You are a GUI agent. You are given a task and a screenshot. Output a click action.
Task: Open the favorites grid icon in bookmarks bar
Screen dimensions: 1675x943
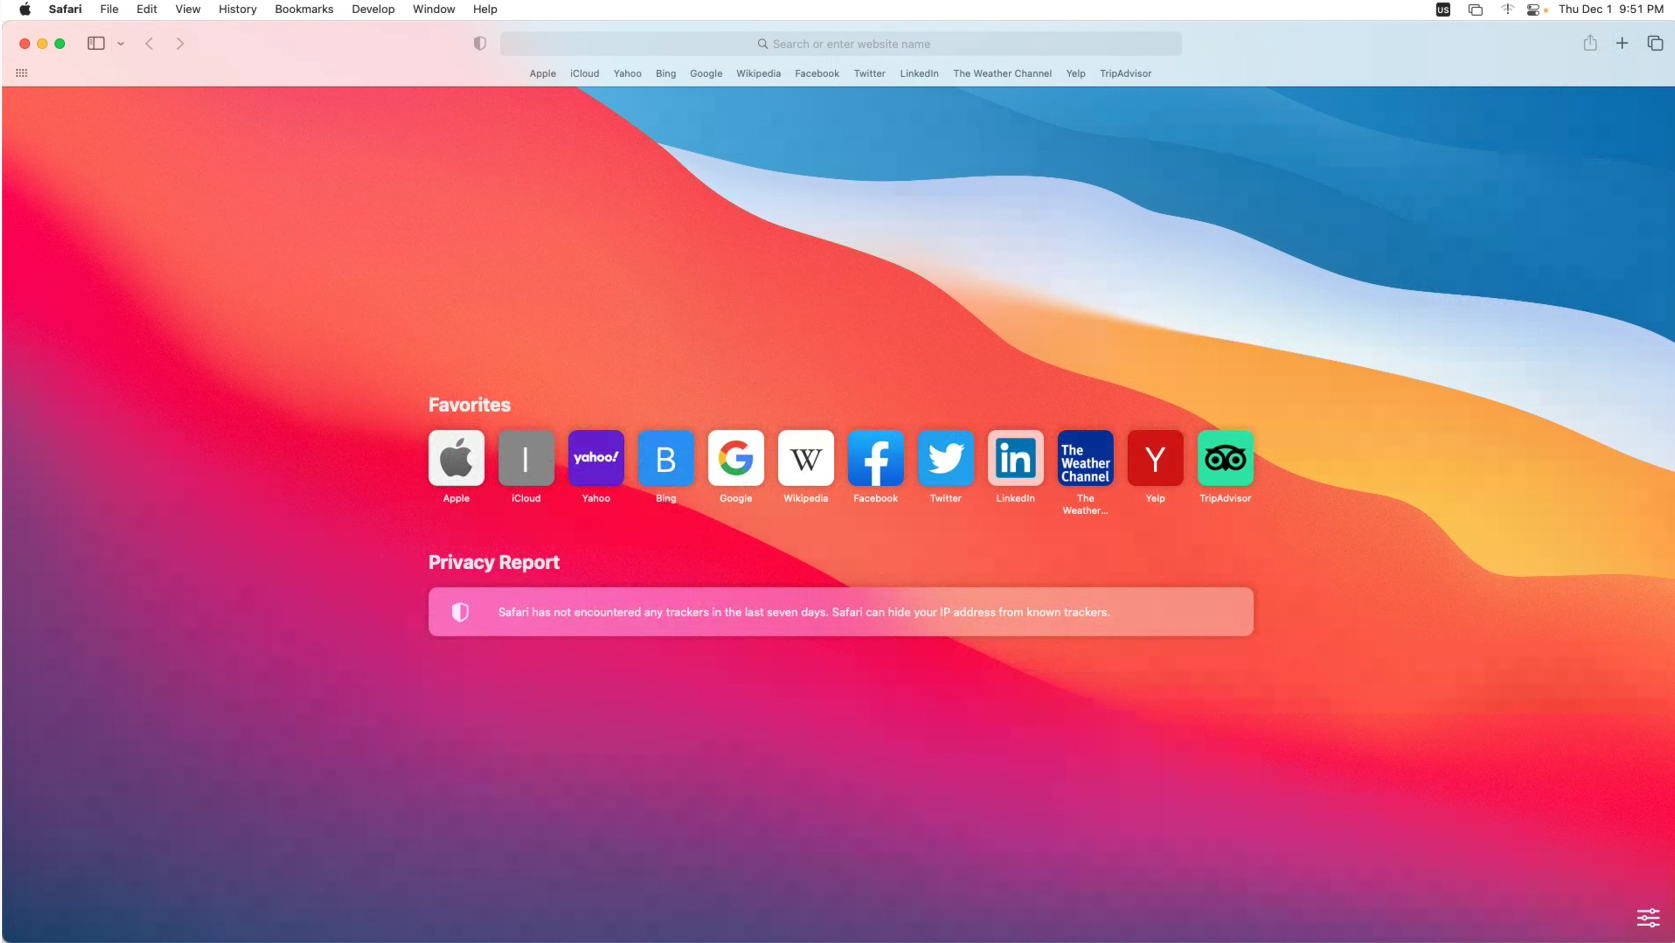point(22,73)
